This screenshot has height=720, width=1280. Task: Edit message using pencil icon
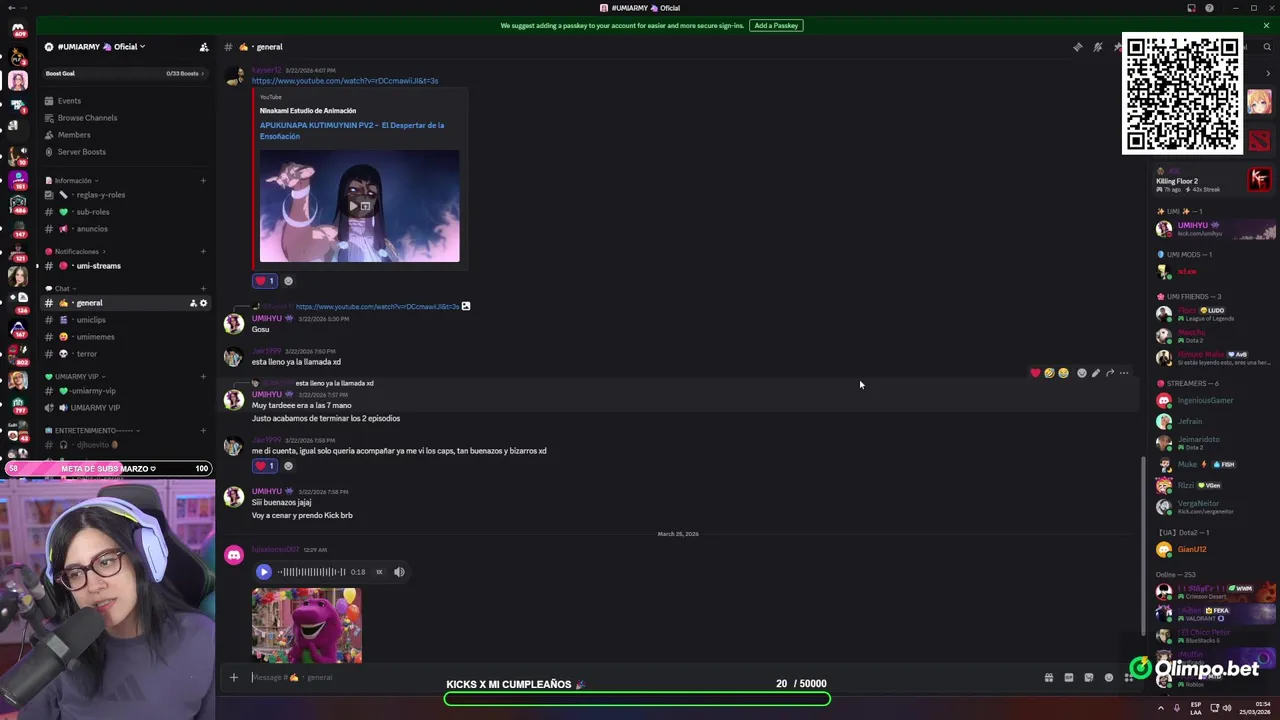[x=1096, y=373]
